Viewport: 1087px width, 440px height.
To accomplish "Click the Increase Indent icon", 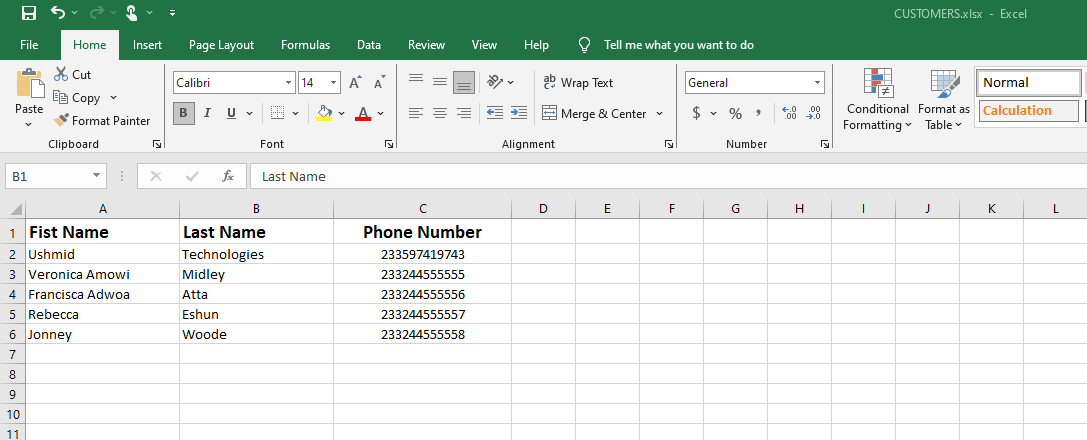I will coord(518,113).
